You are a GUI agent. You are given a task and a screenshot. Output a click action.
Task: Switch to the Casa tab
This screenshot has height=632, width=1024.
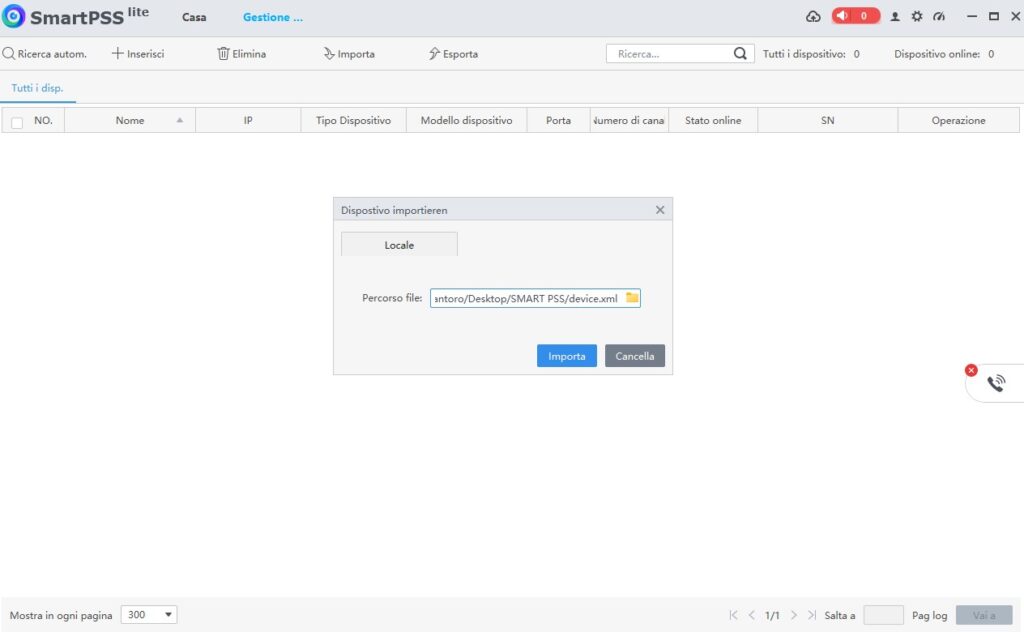coord(194,17)
